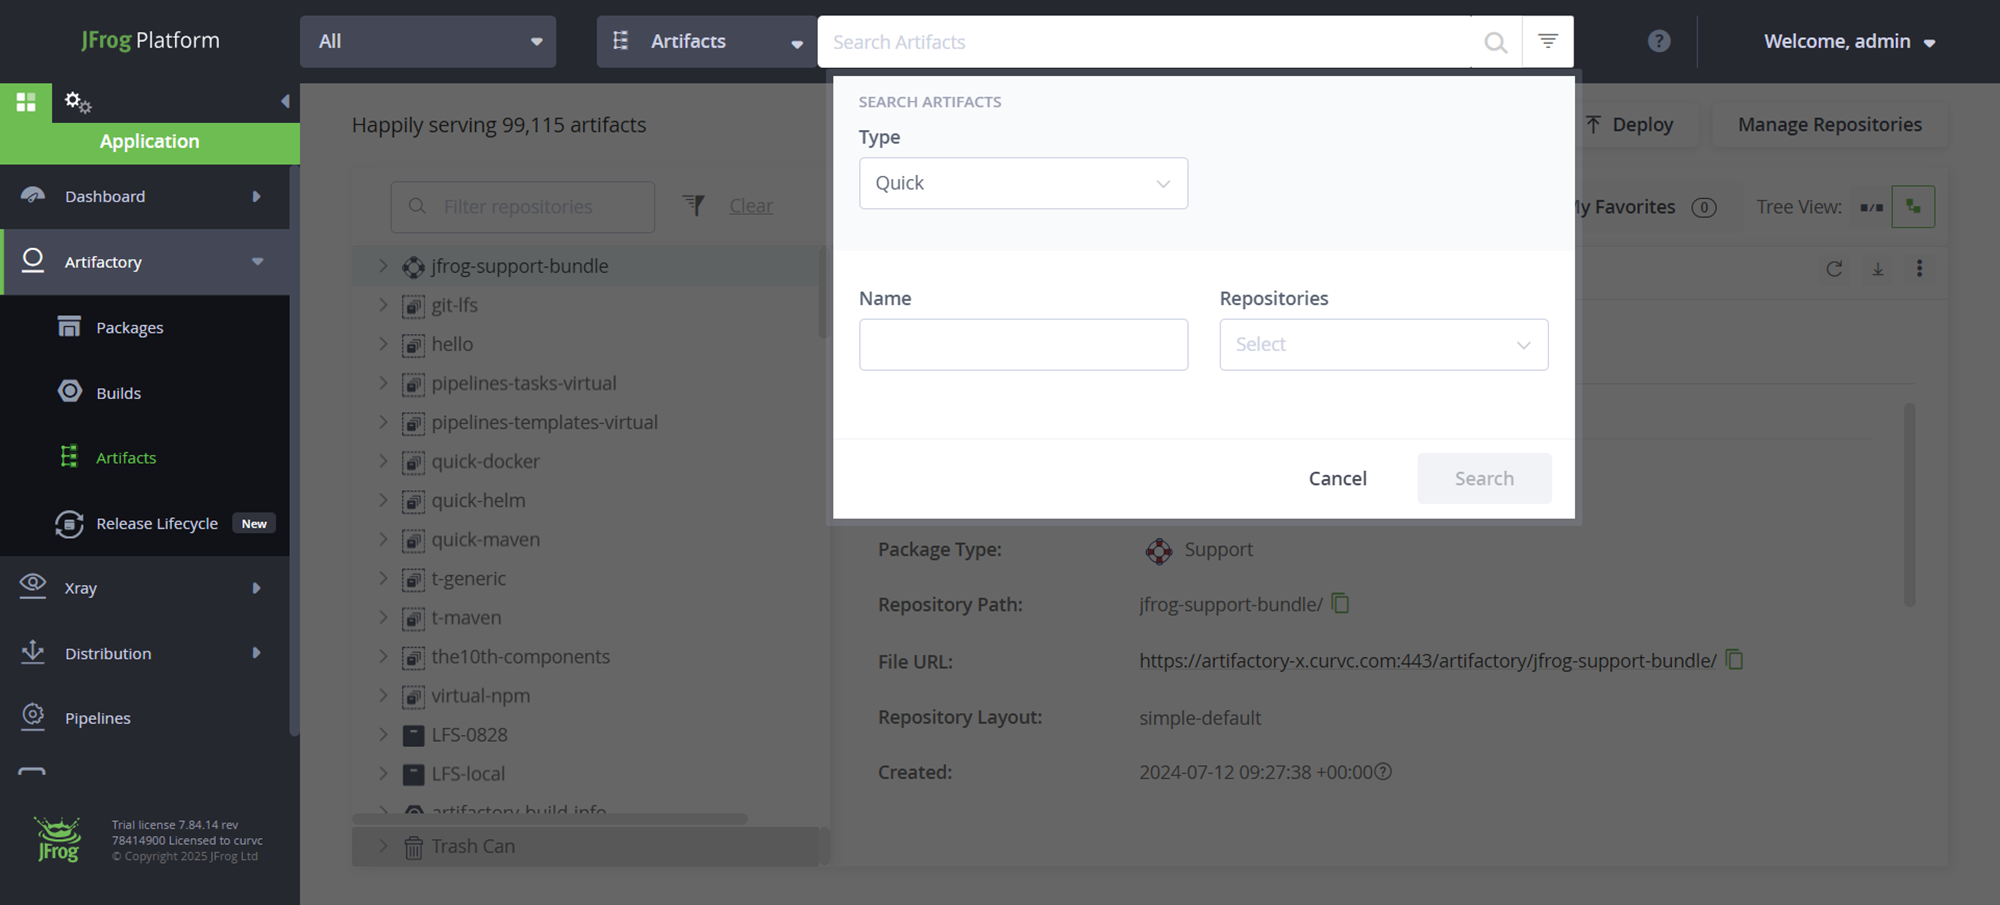
Task: Switch to Application module grid icon
Action: point(26,102)
